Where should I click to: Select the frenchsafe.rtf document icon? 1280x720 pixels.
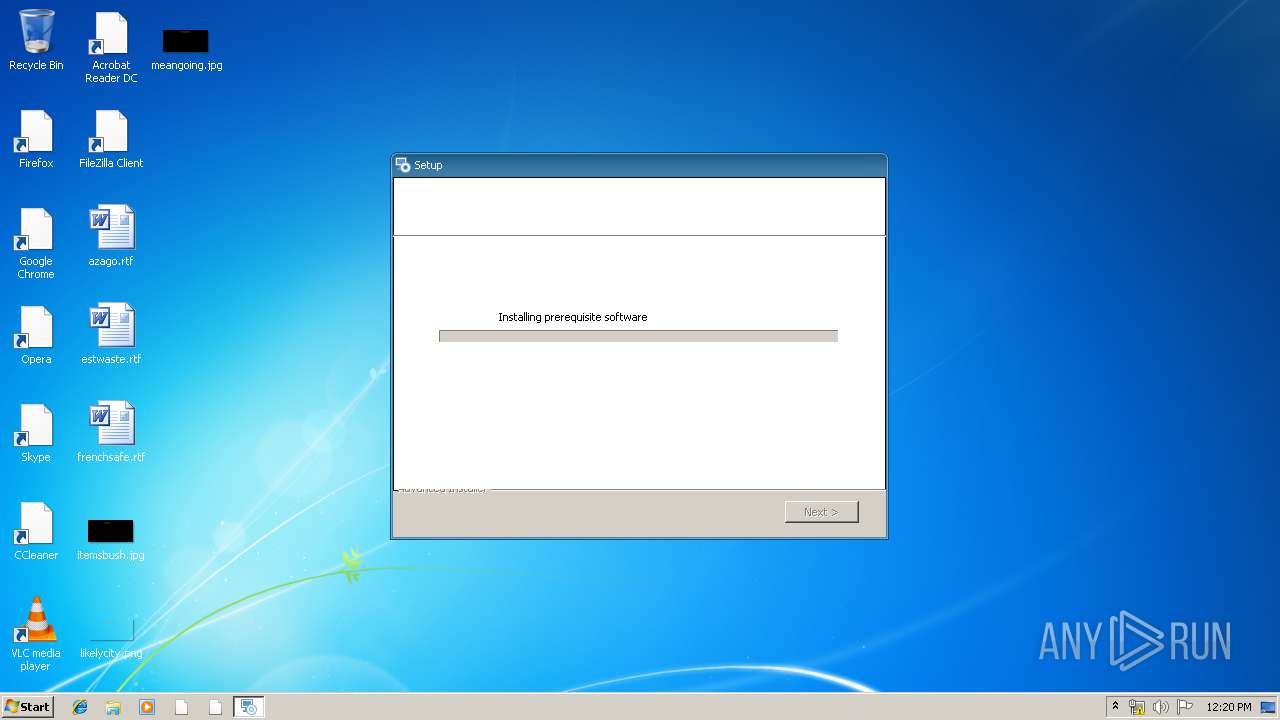pos(111,432)
